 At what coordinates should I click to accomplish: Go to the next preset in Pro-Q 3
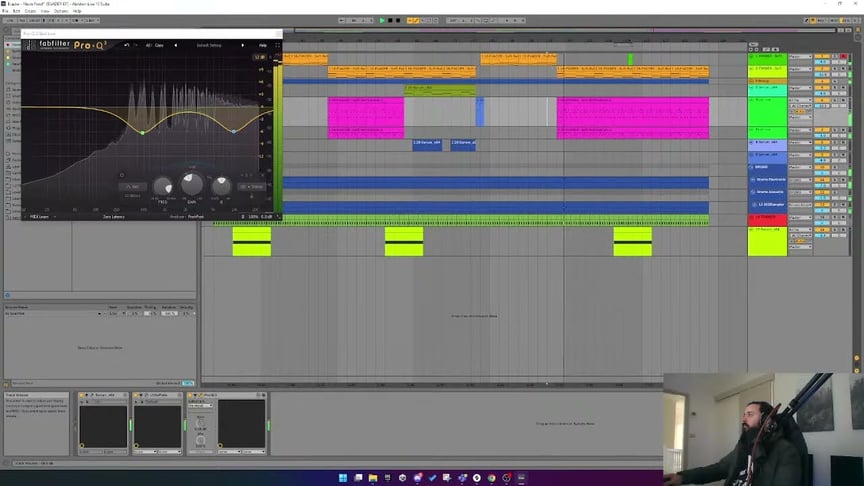pos(242,45)
